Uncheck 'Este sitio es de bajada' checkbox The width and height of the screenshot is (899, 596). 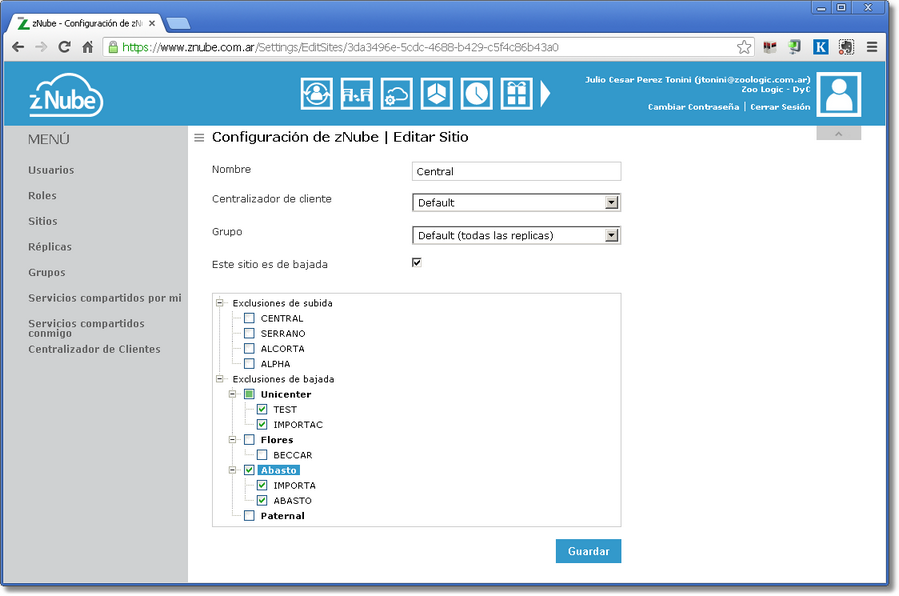pos(417,263)
